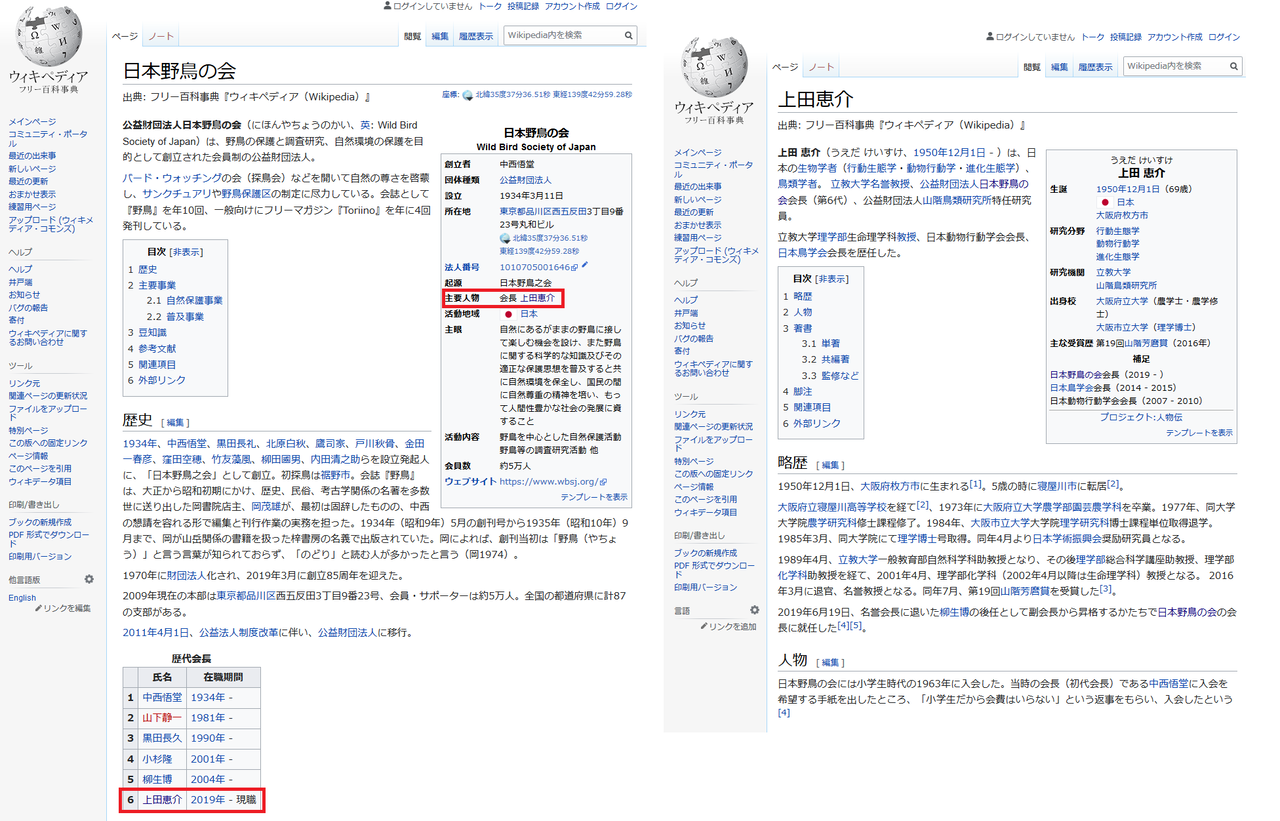1280x821 pixels.
Task: Open プロジェクト:人物伝 link in infobox
Action: tap(1140, 417)
